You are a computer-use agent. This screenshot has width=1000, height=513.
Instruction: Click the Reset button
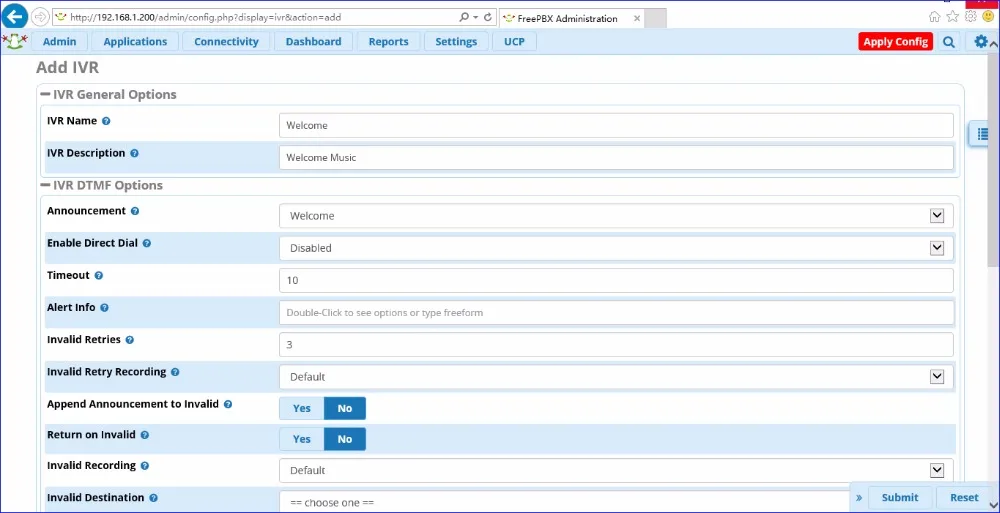click(964, 498)
